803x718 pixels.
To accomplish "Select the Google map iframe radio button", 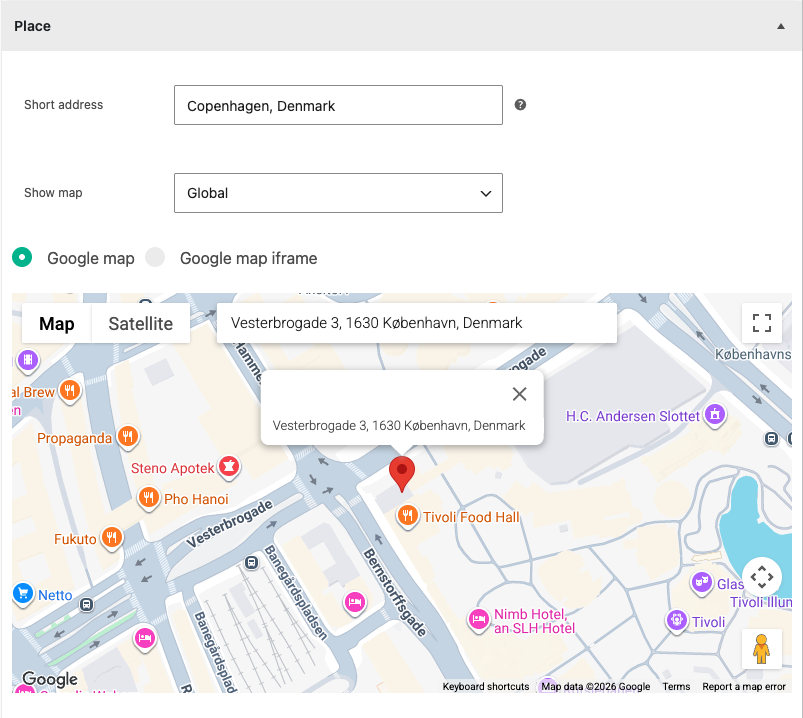I will pyautogui.click(x=155, y=257).
